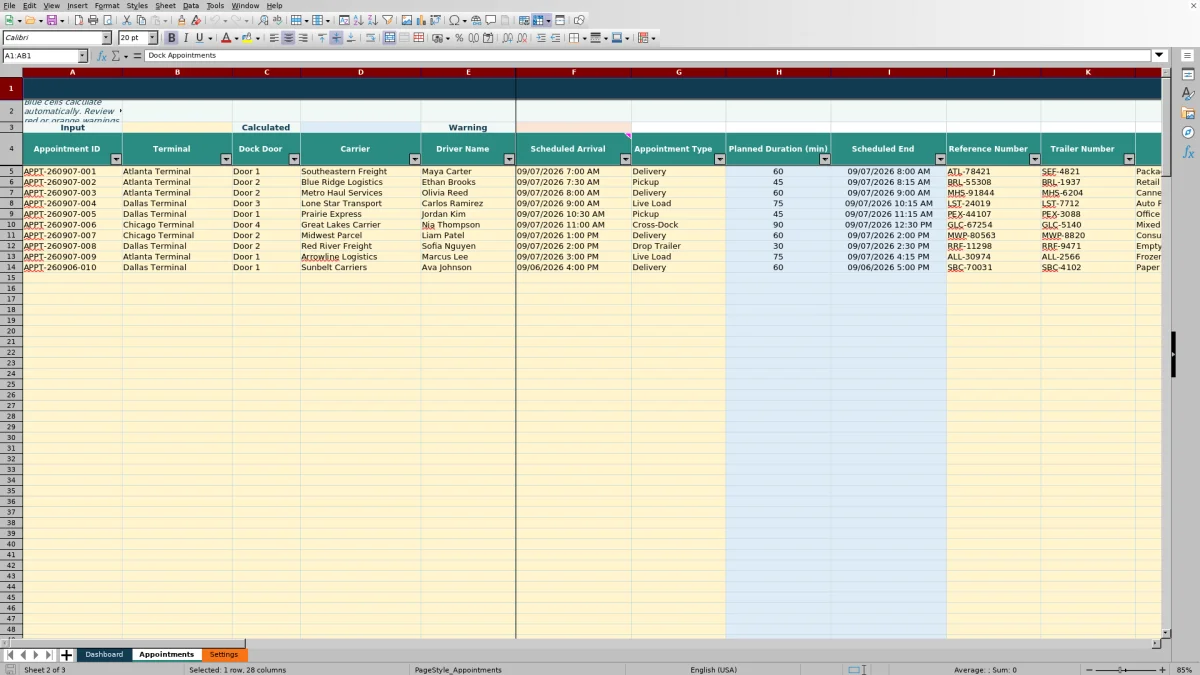Center text horizontally
The image size is (1200, 675).
(289, 38)
